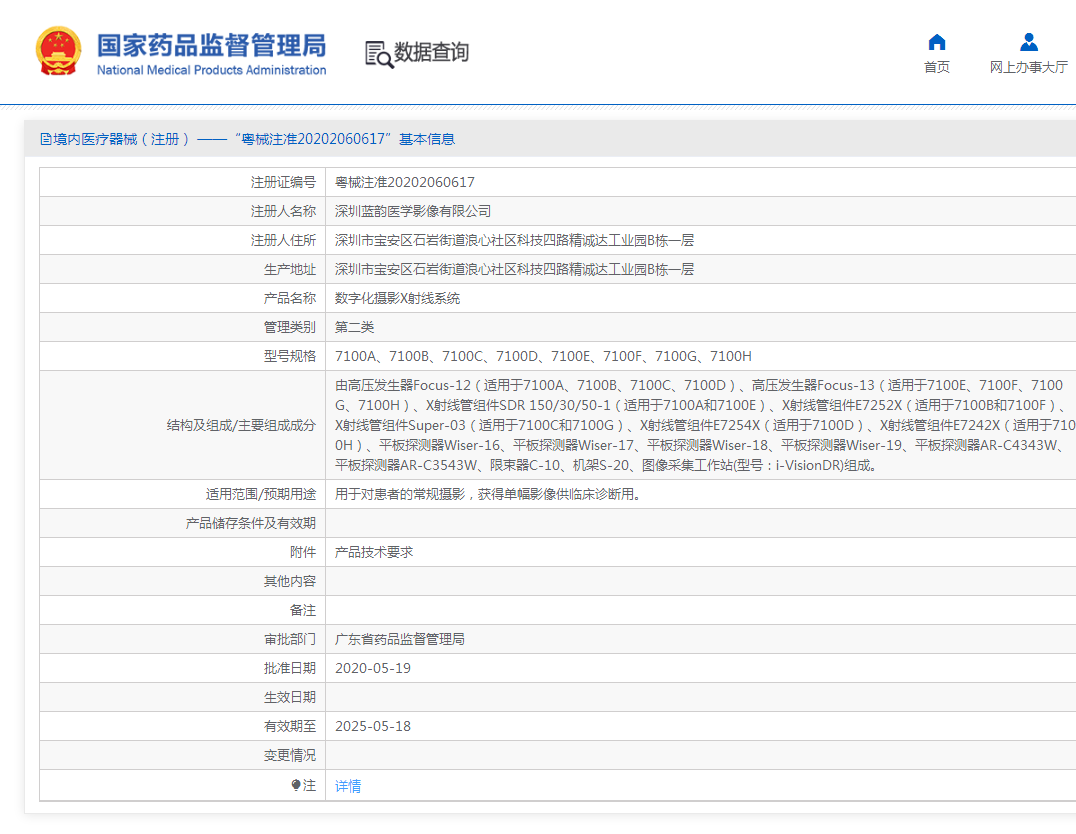The image size is (1076, 834).
Task: Click the 生产地址 row label
Action: (290, 269)
